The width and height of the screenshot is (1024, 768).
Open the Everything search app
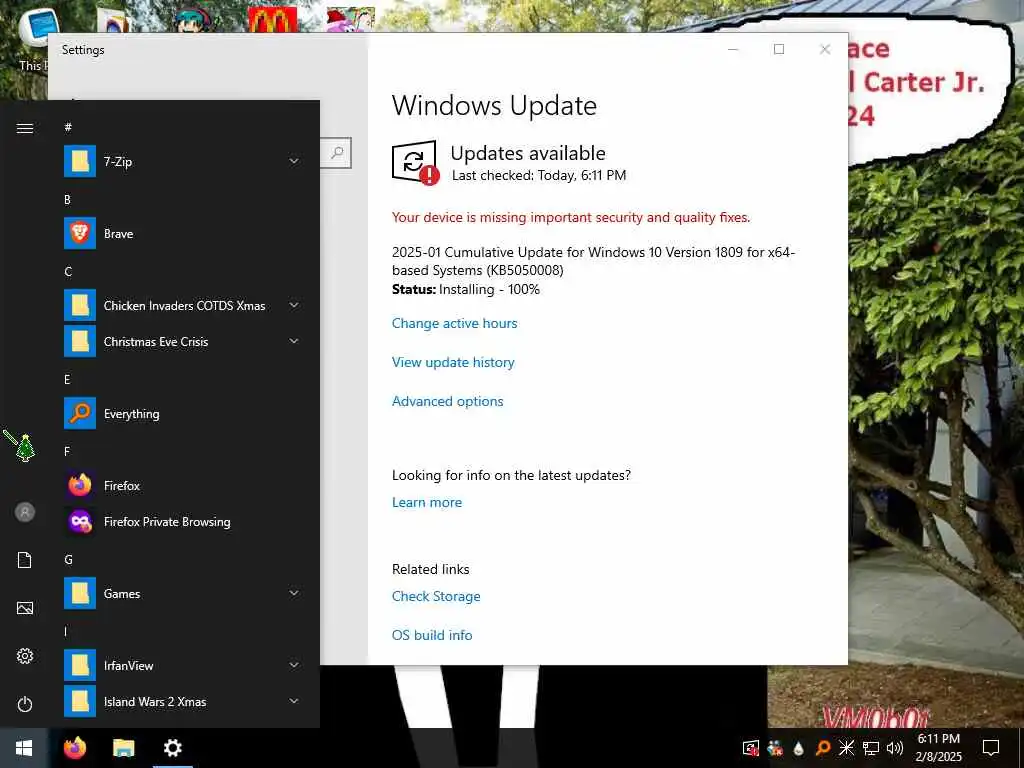pos(182,413)
